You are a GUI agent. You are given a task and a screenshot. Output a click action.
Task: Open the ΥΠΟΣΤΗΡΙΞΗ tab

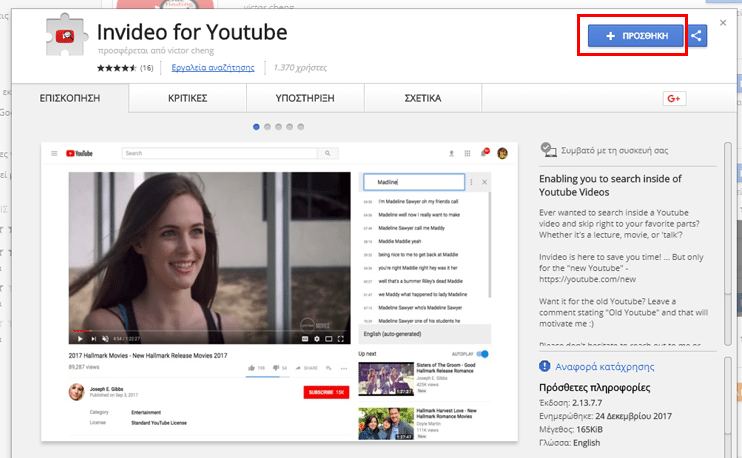pyautogui.click(x=305, y=98)
